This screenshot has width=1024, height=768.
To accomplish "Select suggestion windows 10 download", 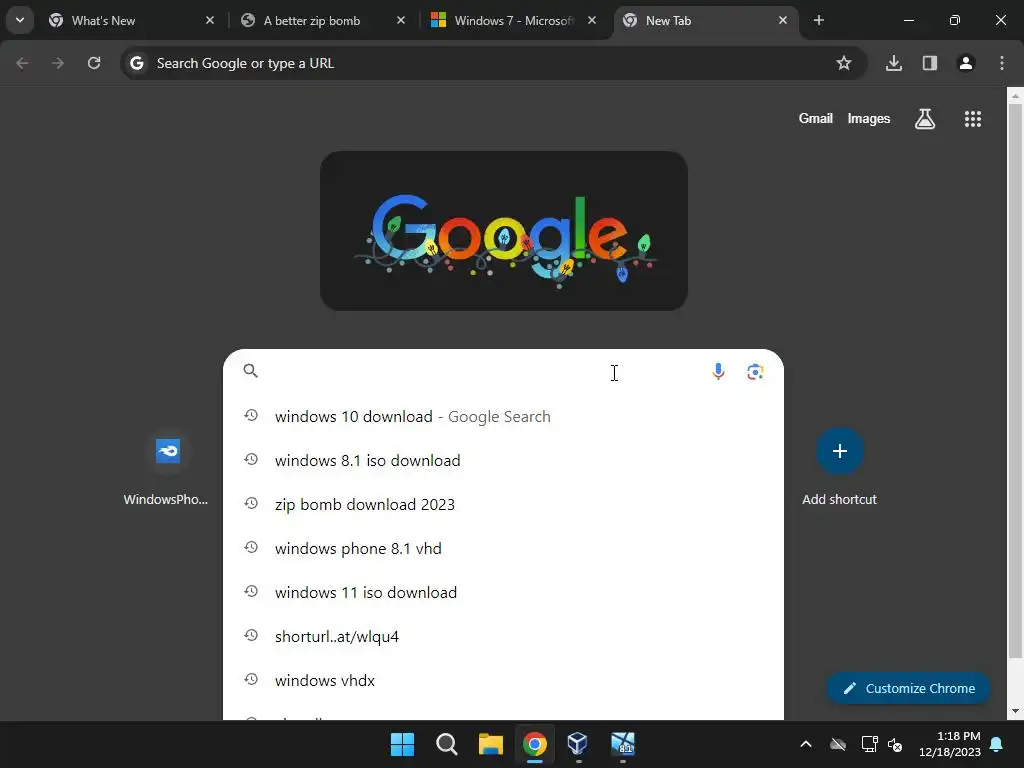I will [x=504, y=417].
